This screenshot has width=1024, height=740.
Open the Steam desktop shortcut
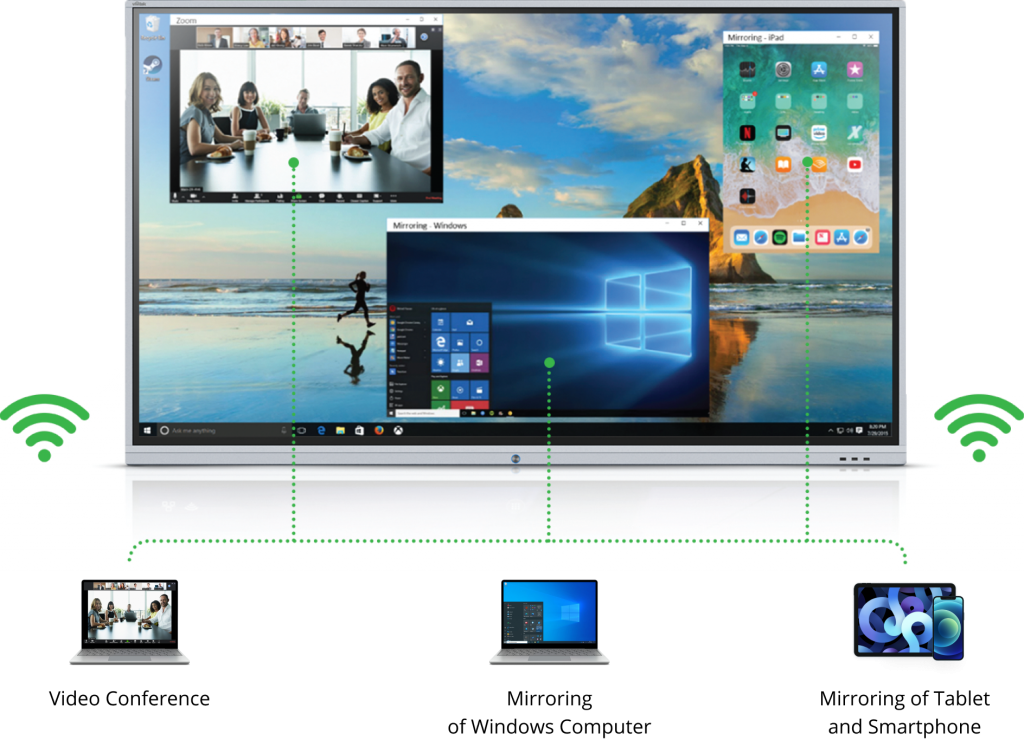pos(153,67)
